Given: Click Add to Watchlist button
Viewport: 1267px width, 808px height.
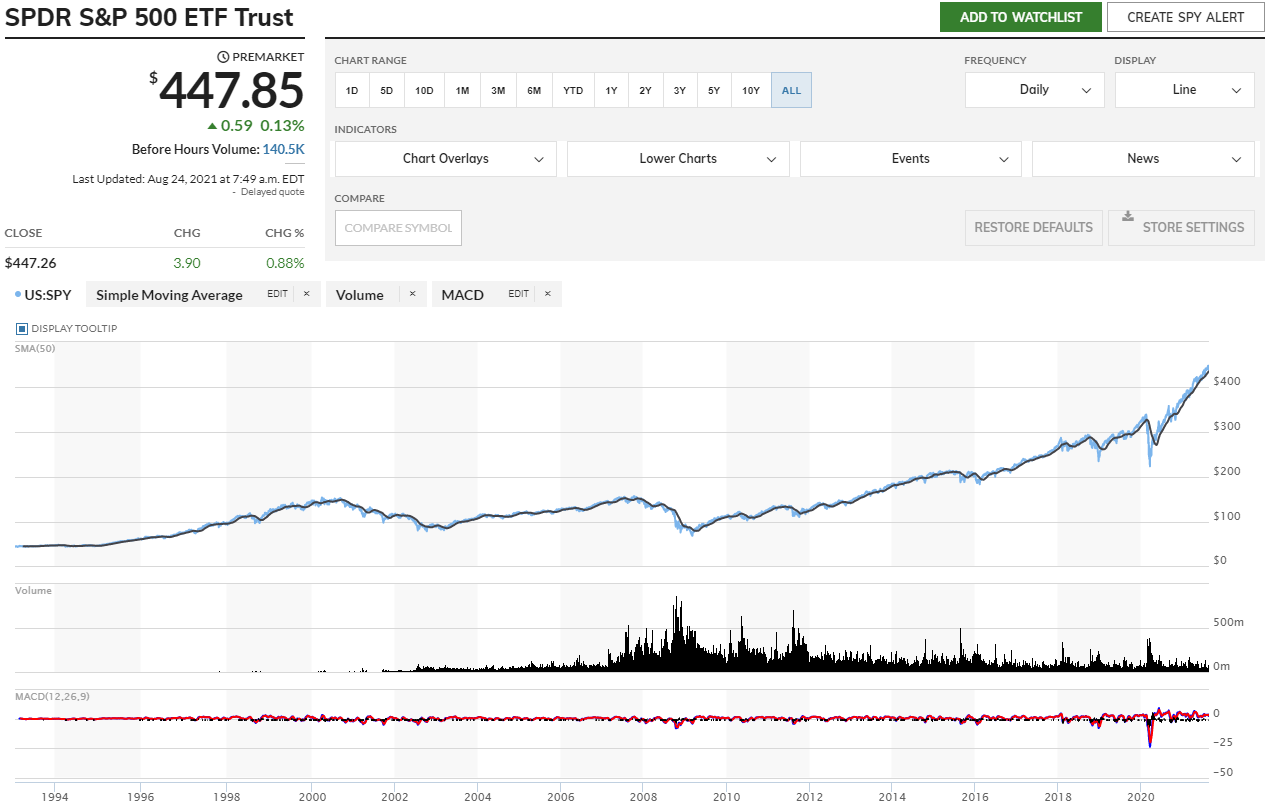Looking at the screenshot, I should [x=1021, y=17].
